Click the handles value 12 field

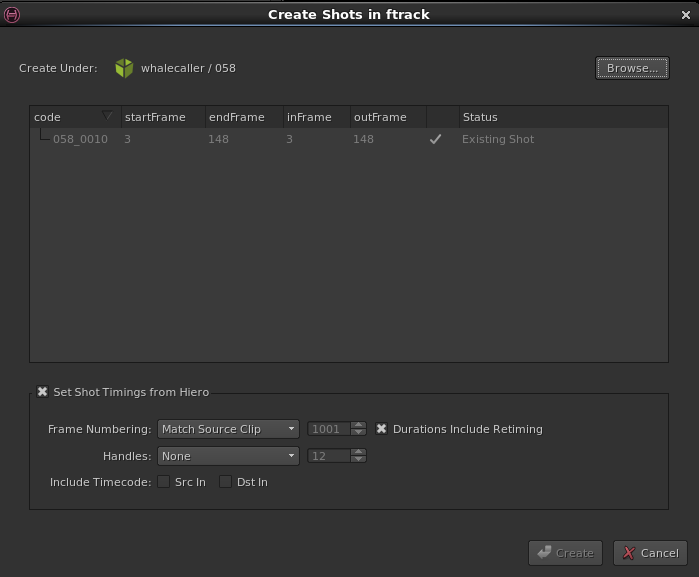[329, 456]
